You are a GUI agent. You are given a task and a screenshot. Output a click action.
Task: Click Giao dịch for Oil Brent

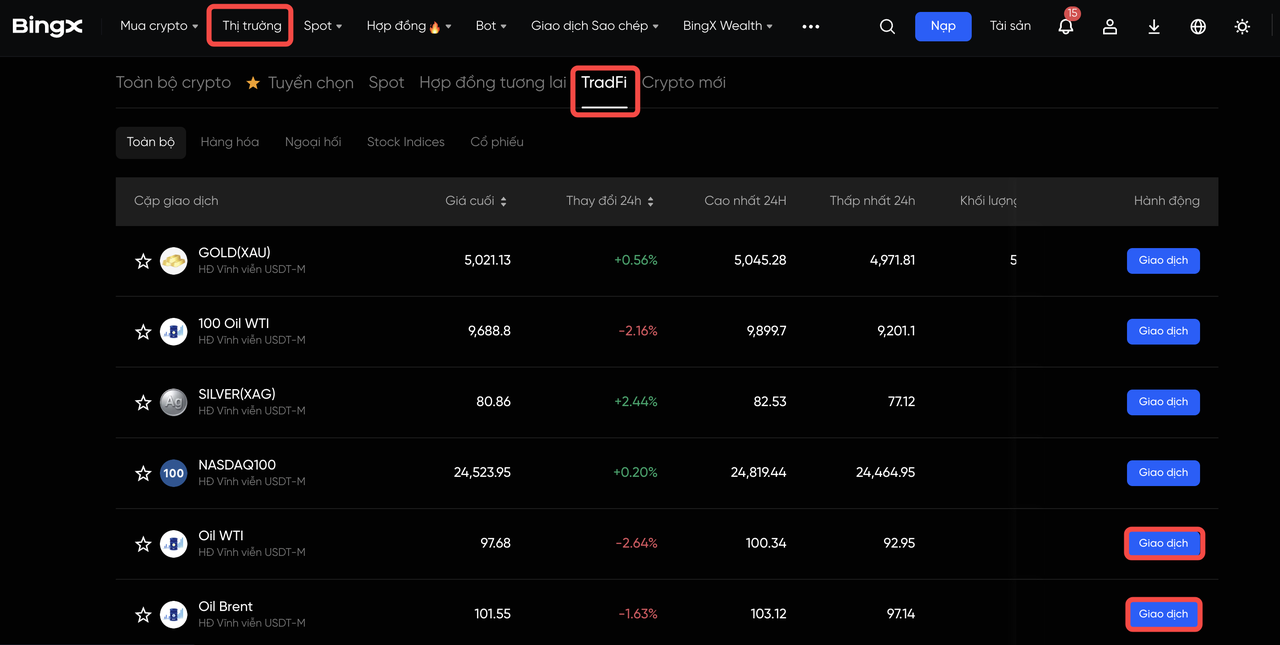click(1163, 614)
